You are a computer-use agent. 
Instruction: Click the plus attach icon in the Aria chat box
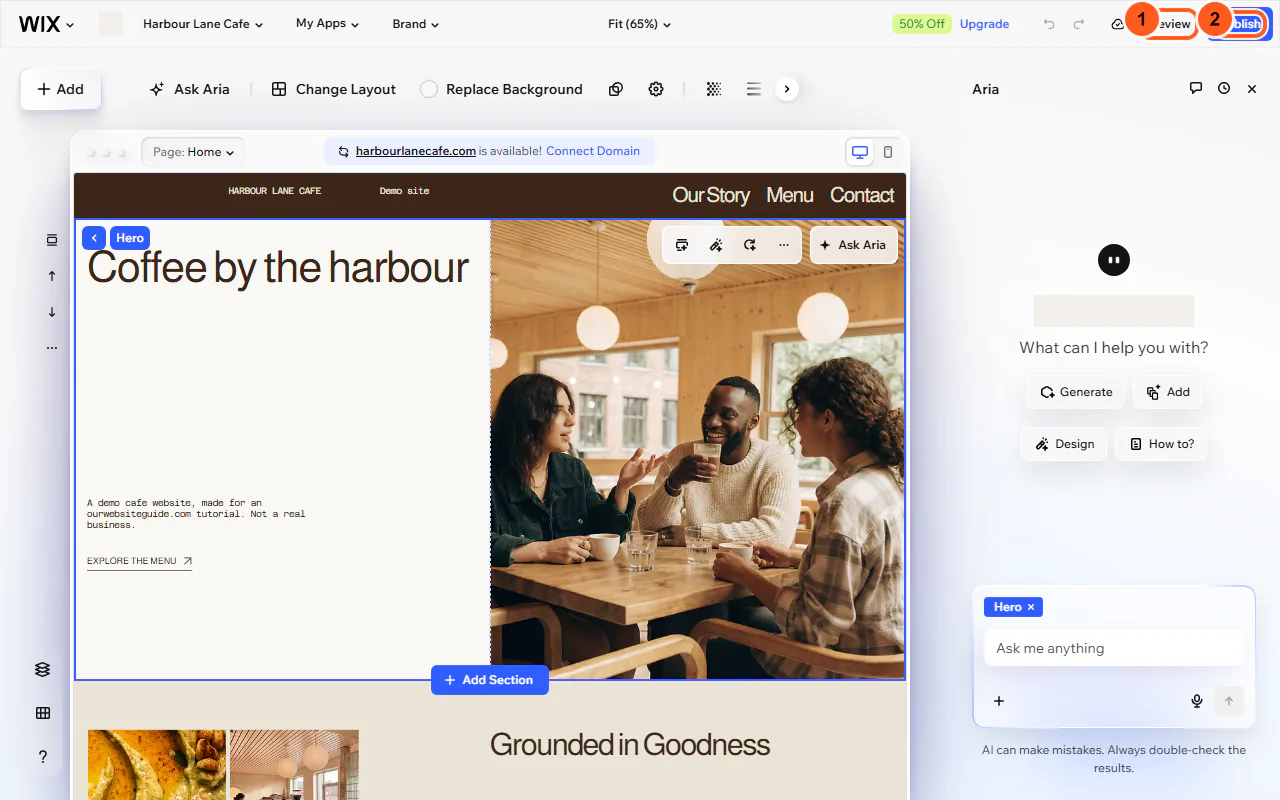click(x=999, y=701)
